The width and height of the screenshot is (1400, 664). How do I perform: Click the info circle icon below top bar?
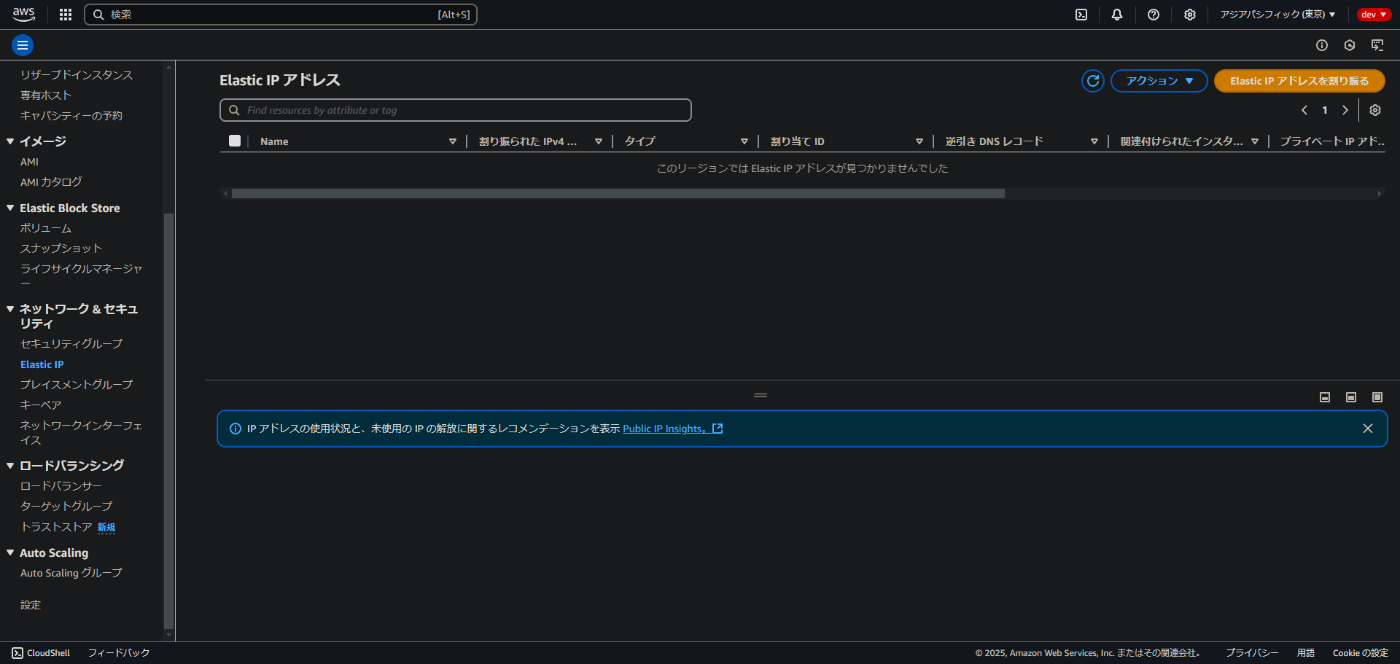[x=1322, y=45]
